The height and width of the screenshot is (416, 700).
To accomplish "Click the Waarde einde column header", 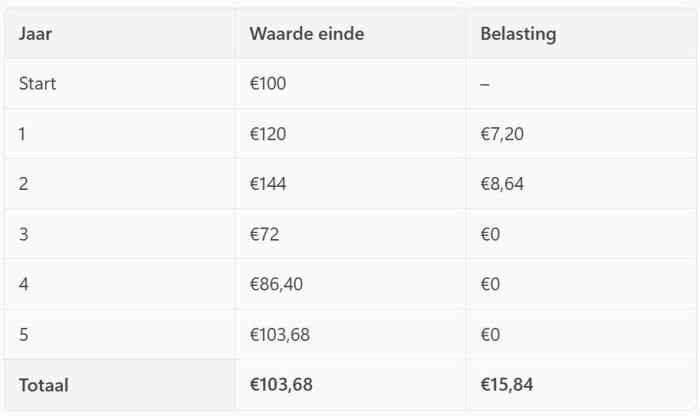I will point(306,34).
